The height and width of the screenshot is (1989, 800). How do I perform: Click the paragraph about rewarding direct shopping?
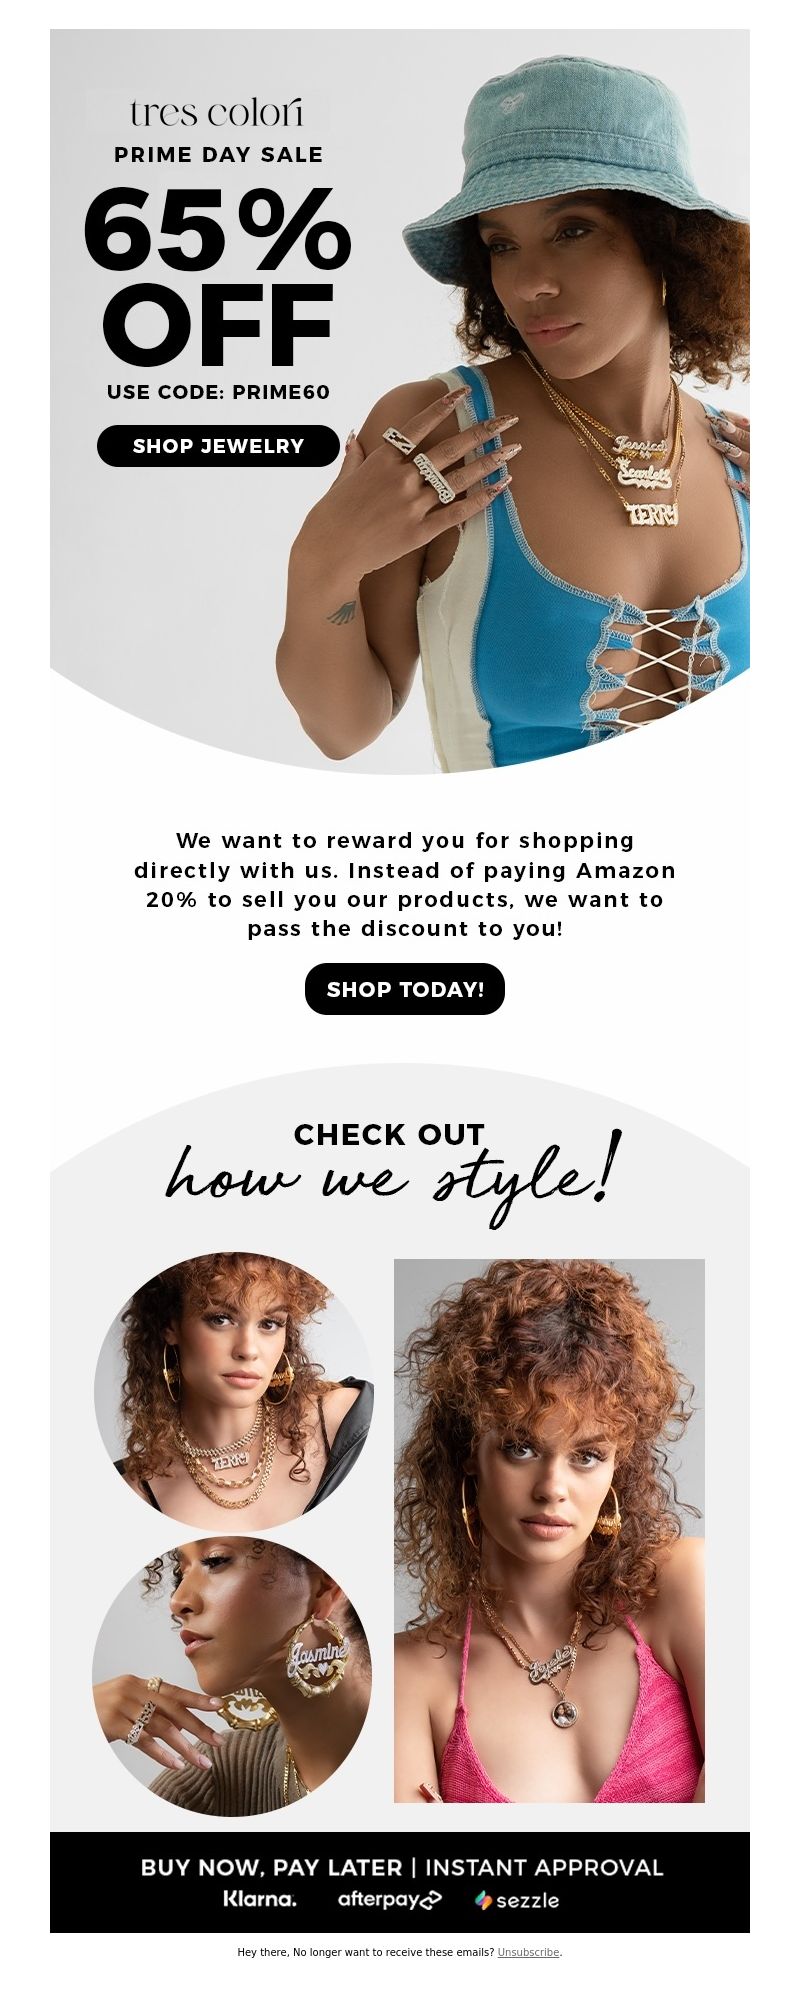405,884
